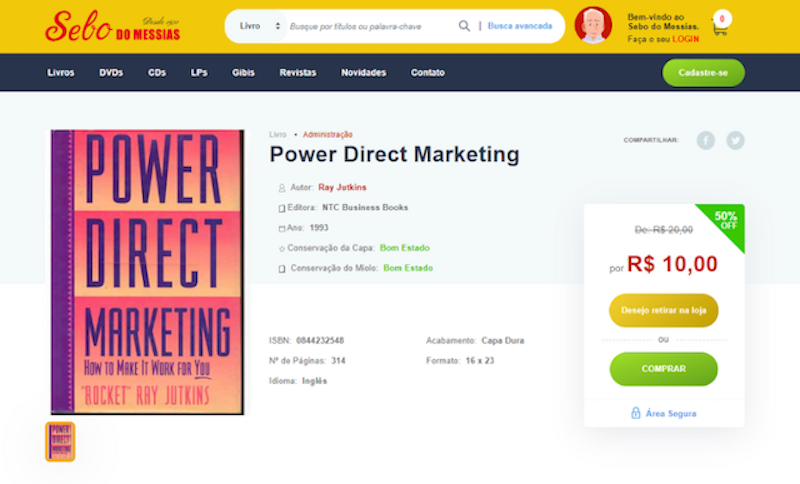Click the R$ 10,00 price text
The width and height of the screenshot is (800, 484).
click(672, 264)
